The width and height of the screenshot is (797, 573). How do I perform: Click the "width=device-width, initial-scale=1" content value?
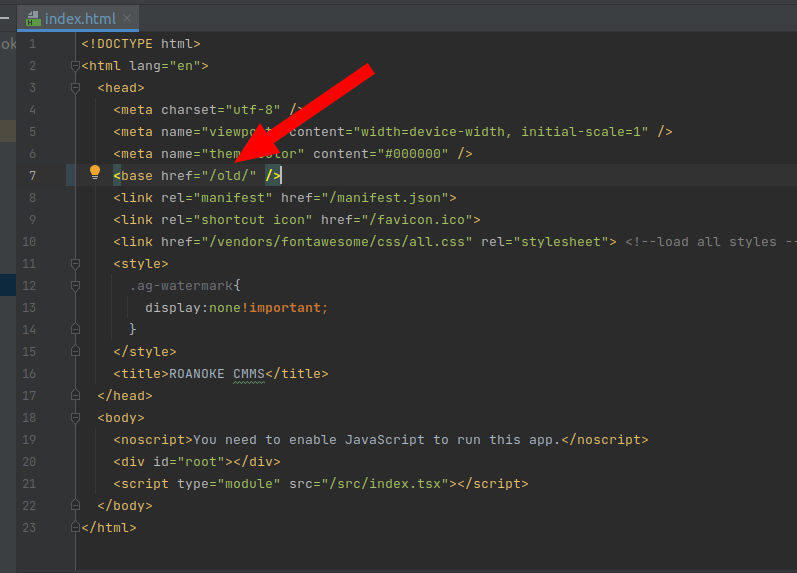tap(501, 132)
